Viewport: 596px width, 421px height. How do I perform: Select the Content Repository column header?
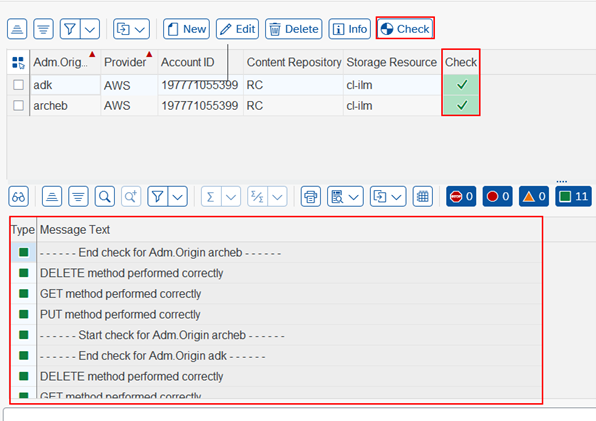point(294,62)
